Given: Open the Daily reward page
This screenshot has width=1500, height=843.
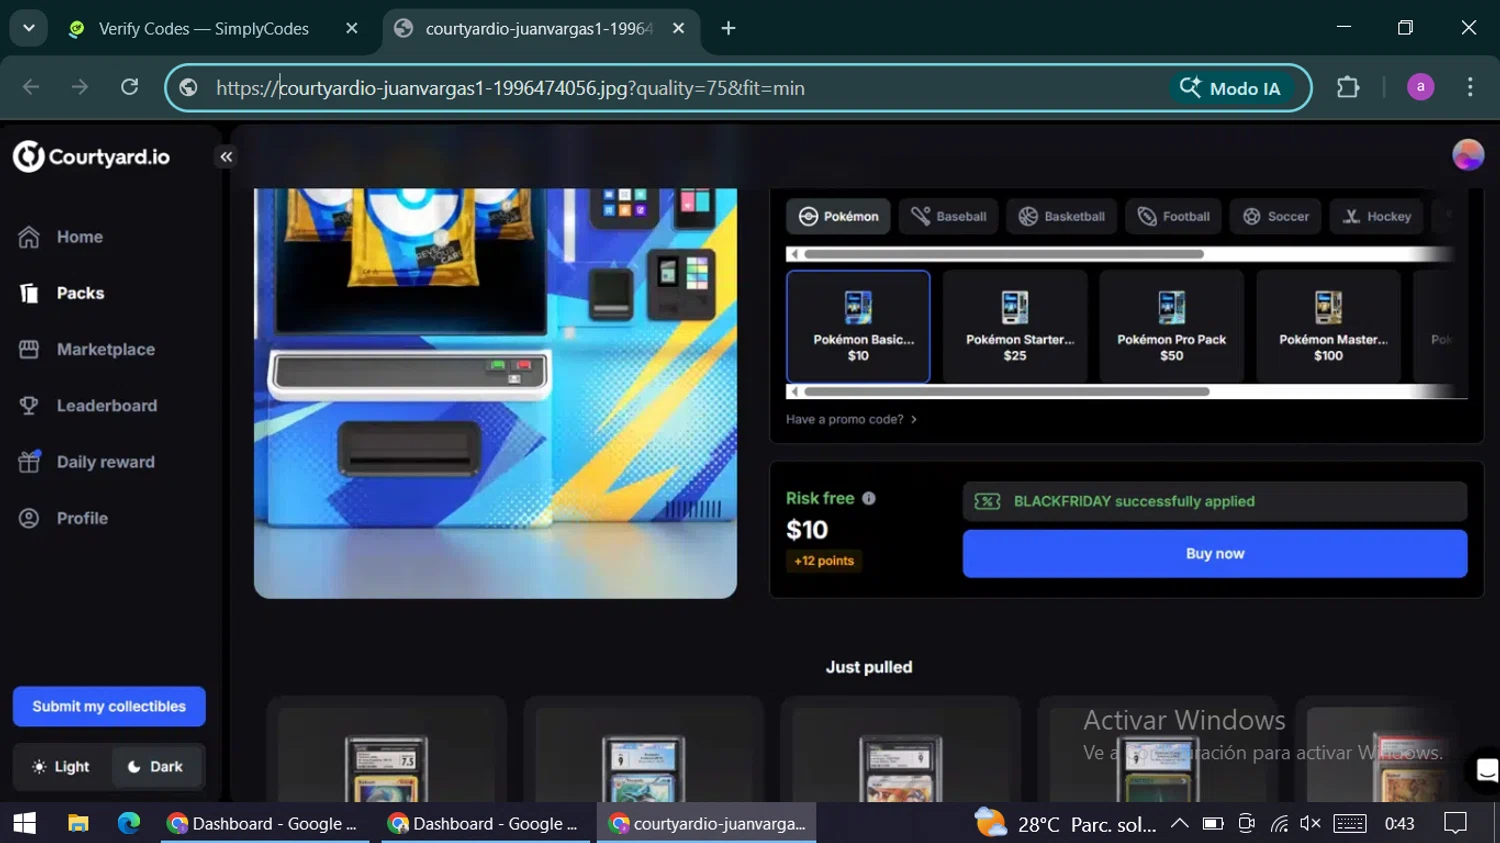Looking at the screenshot, I should point(87,462).
